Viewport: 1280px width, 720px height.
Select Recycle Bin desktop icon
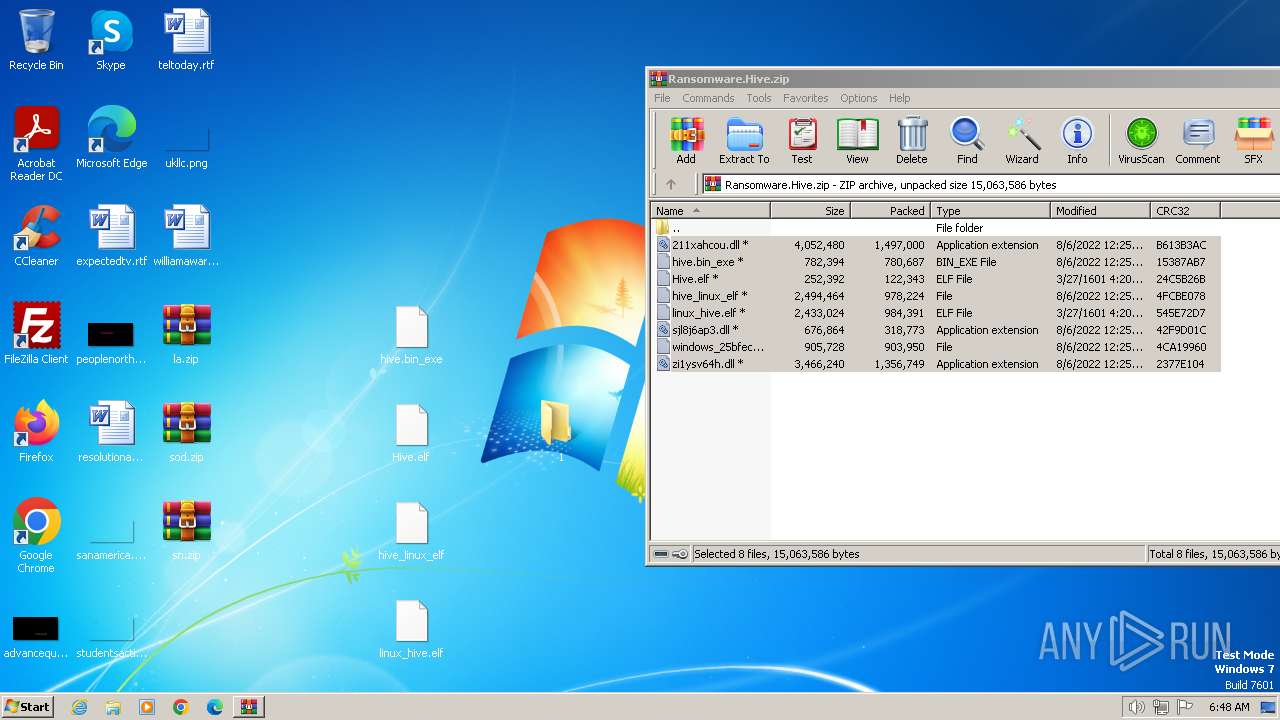[x=36, y=40]
